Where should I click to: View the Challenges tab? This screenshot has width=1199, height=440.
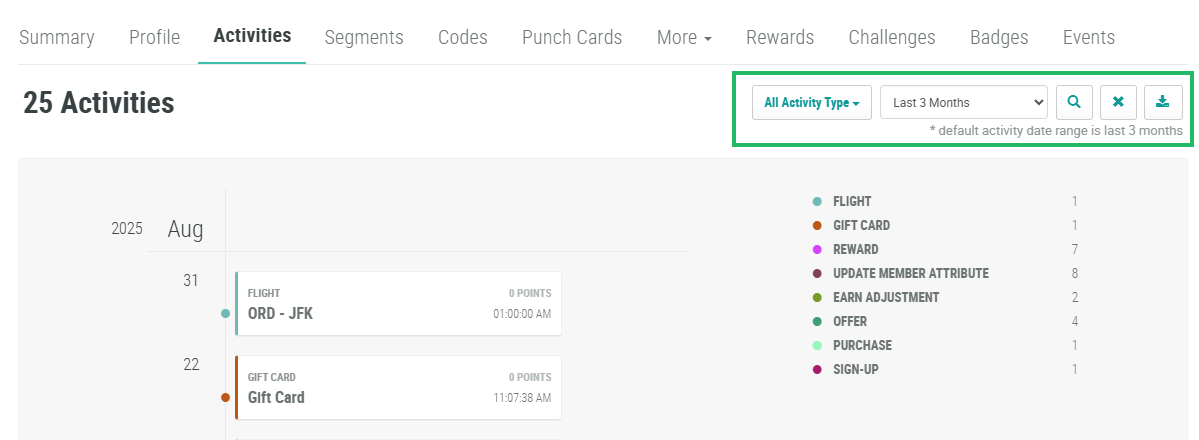click(x=892, y=38)
